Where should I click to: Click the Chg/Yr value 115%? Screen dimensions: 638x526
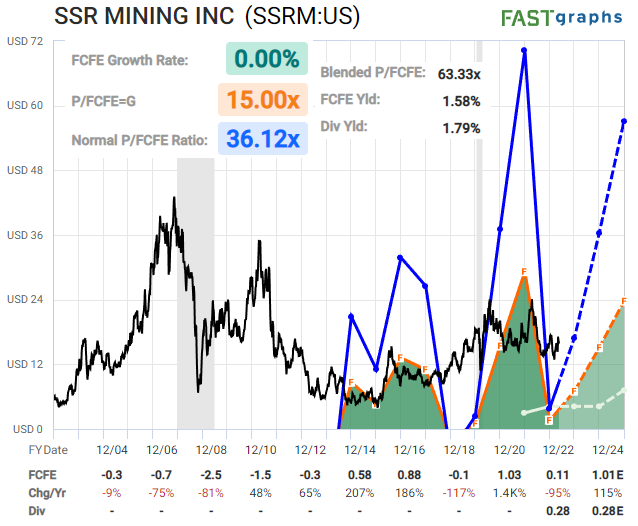[x=608, y=493]
